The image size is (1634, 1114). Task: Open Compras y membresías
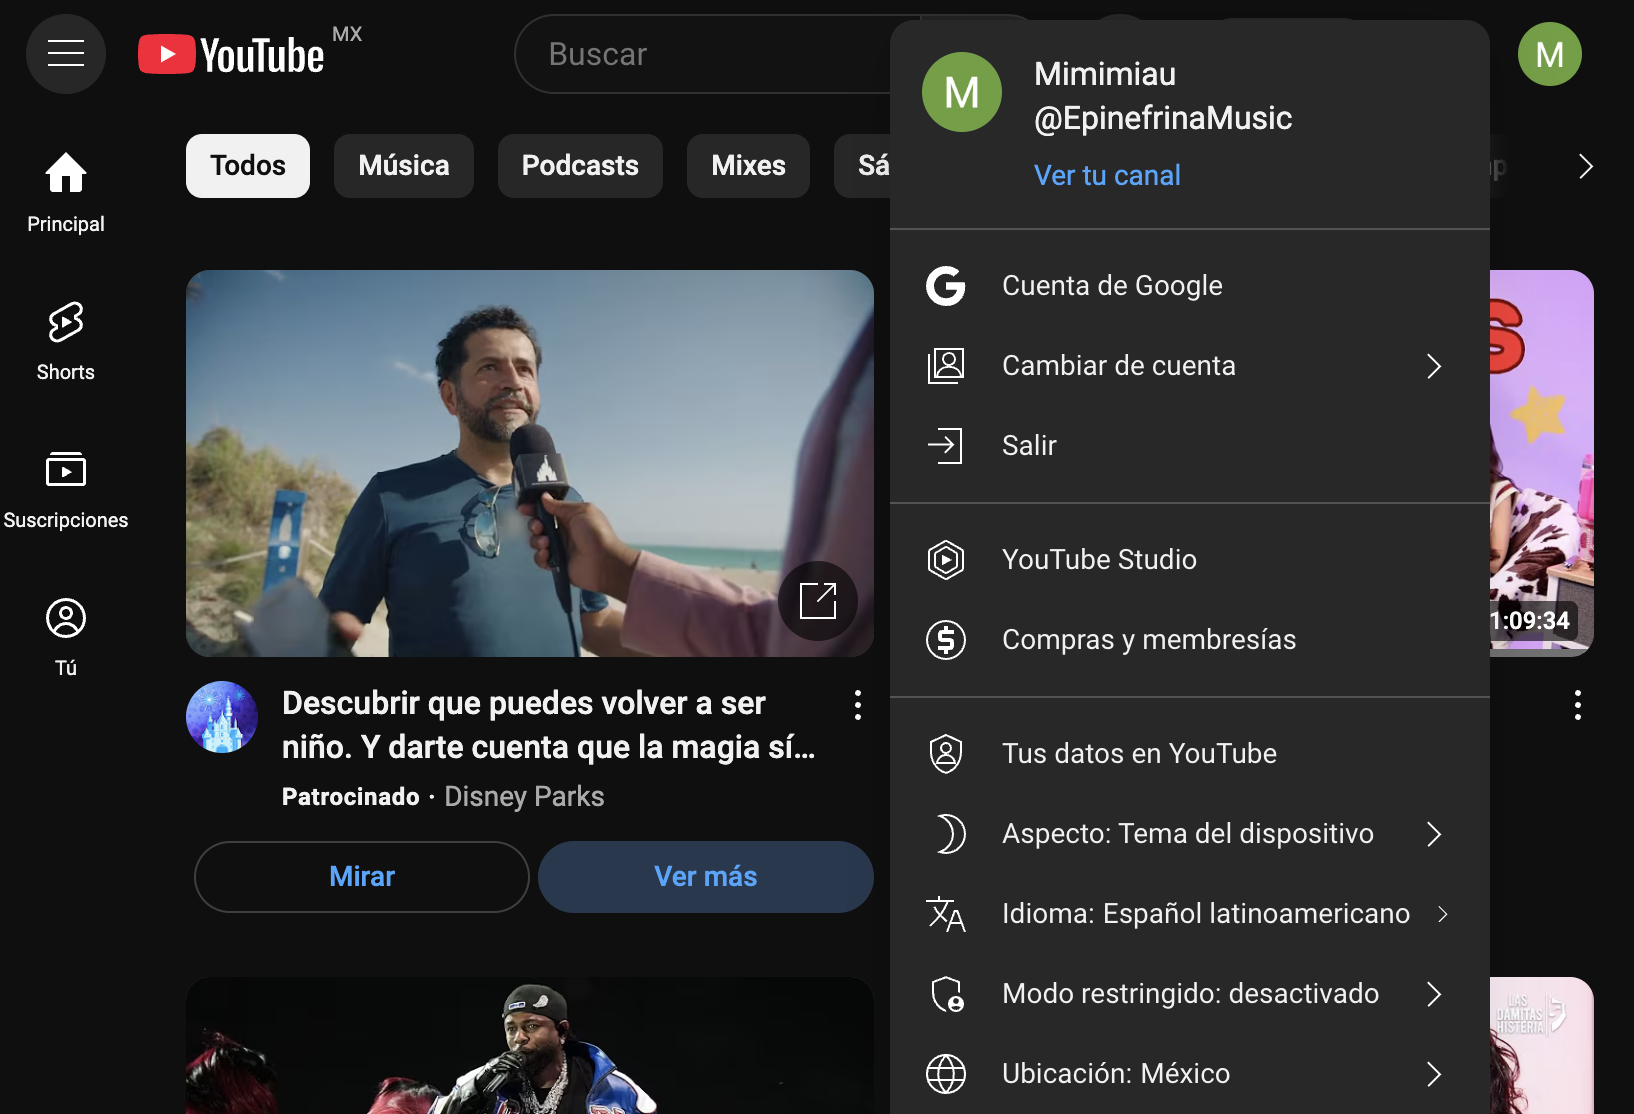[x=1190, y=640]
